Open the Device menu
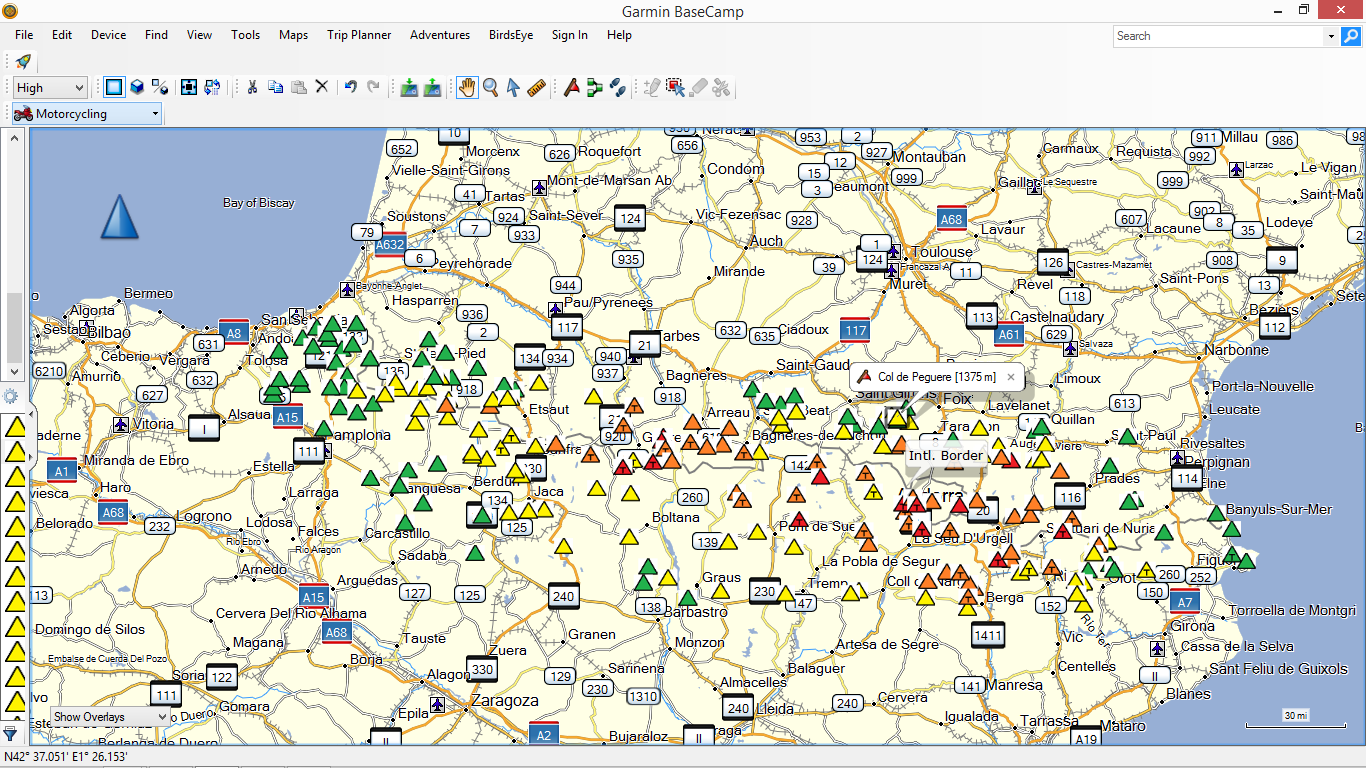The image size is (1366, 768). pyautogui.click(x=108, y=35)
